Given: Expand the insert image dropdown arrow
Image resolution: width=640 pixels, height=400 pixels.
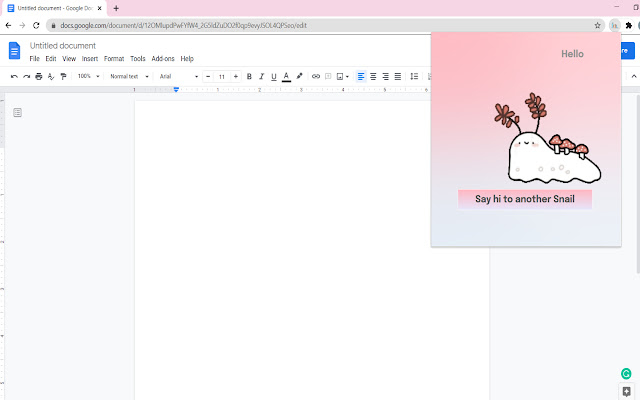Looking at the screenshot, I should (347, 76).
